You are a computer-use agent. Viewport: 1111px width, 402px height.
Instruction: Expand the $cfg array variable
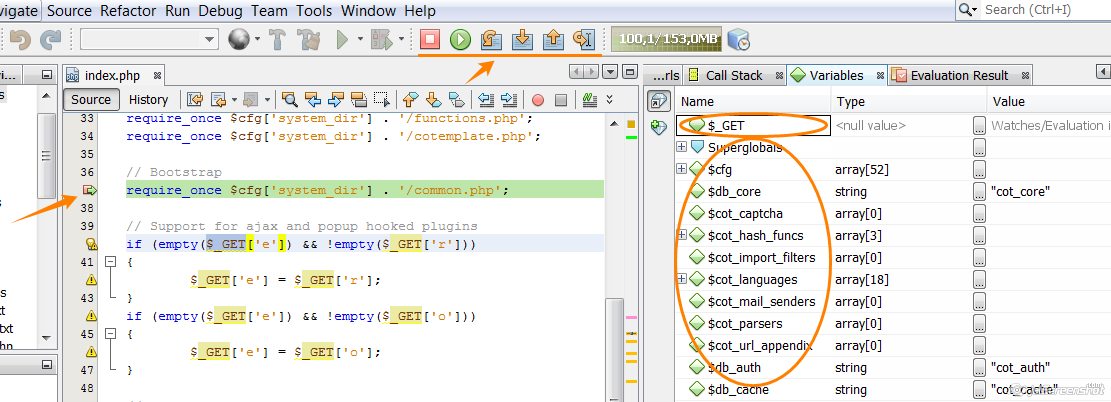(x=682, y=170)
